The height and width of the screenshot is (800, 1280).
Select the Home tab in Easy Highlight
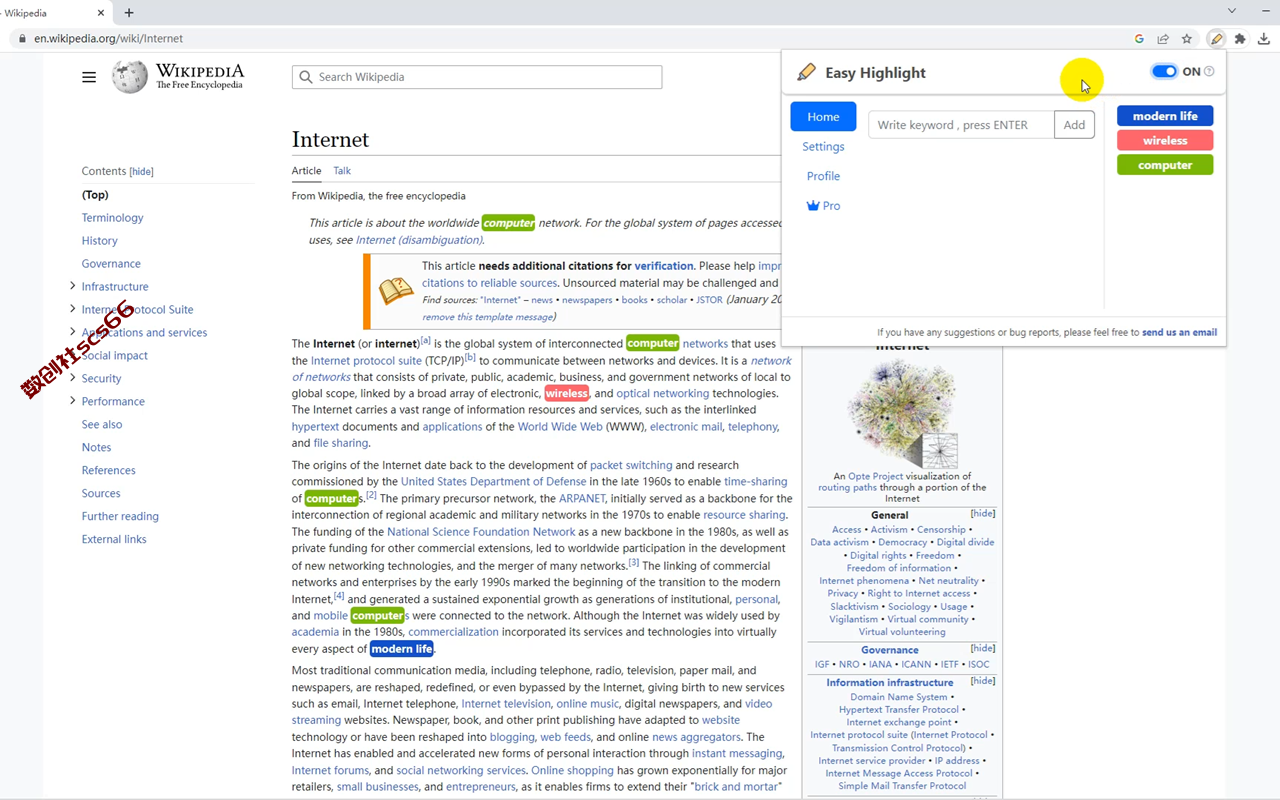point(823,117)
